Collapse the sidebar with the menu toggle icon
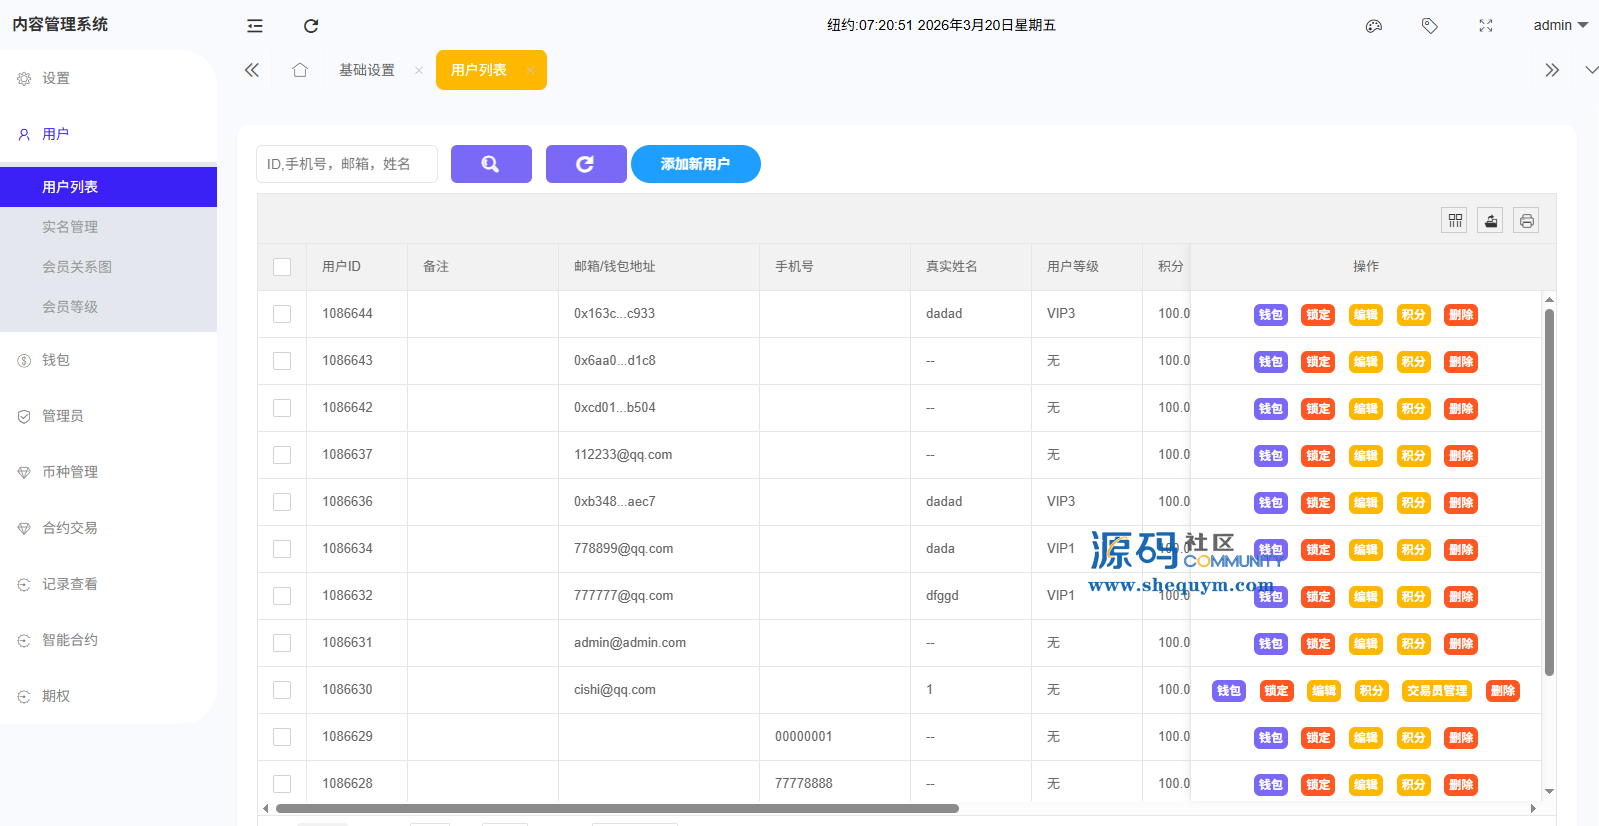The width and height of the screenshot is (1599, 826). click(x=255, y=26)
